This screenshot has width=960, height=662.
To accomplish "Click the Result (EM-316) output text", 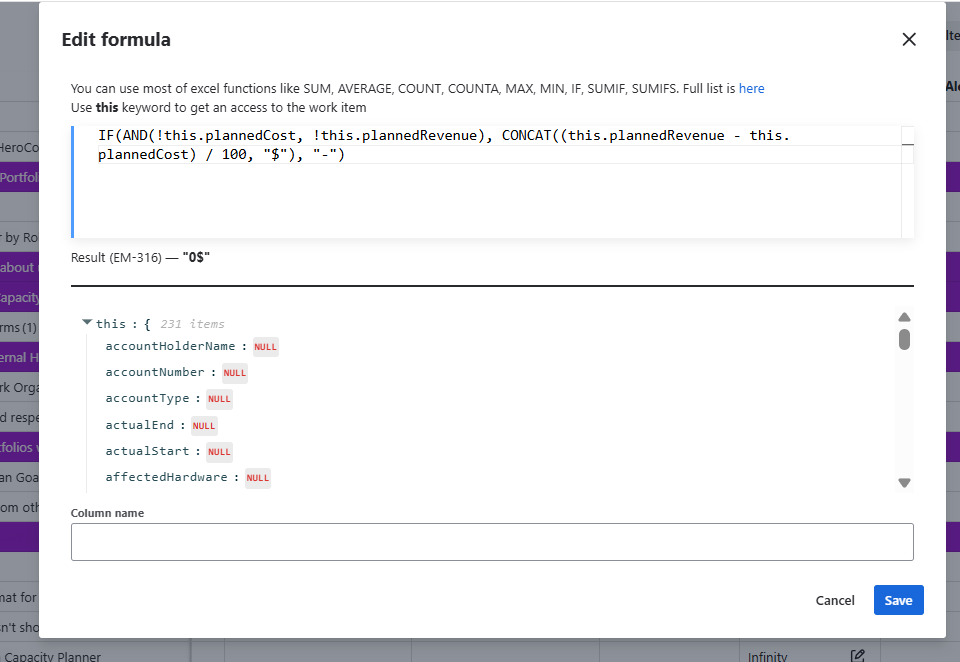I will click(140, 258).
